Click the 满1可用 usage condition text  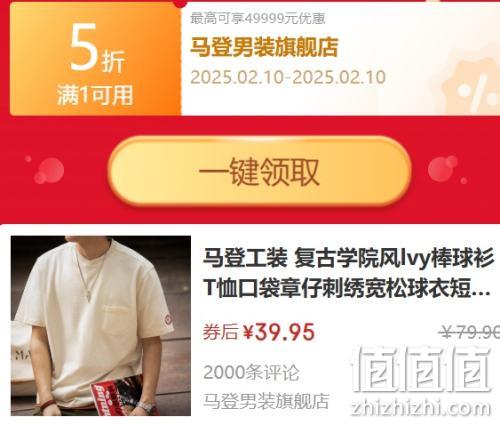click(x=95, y=95)
